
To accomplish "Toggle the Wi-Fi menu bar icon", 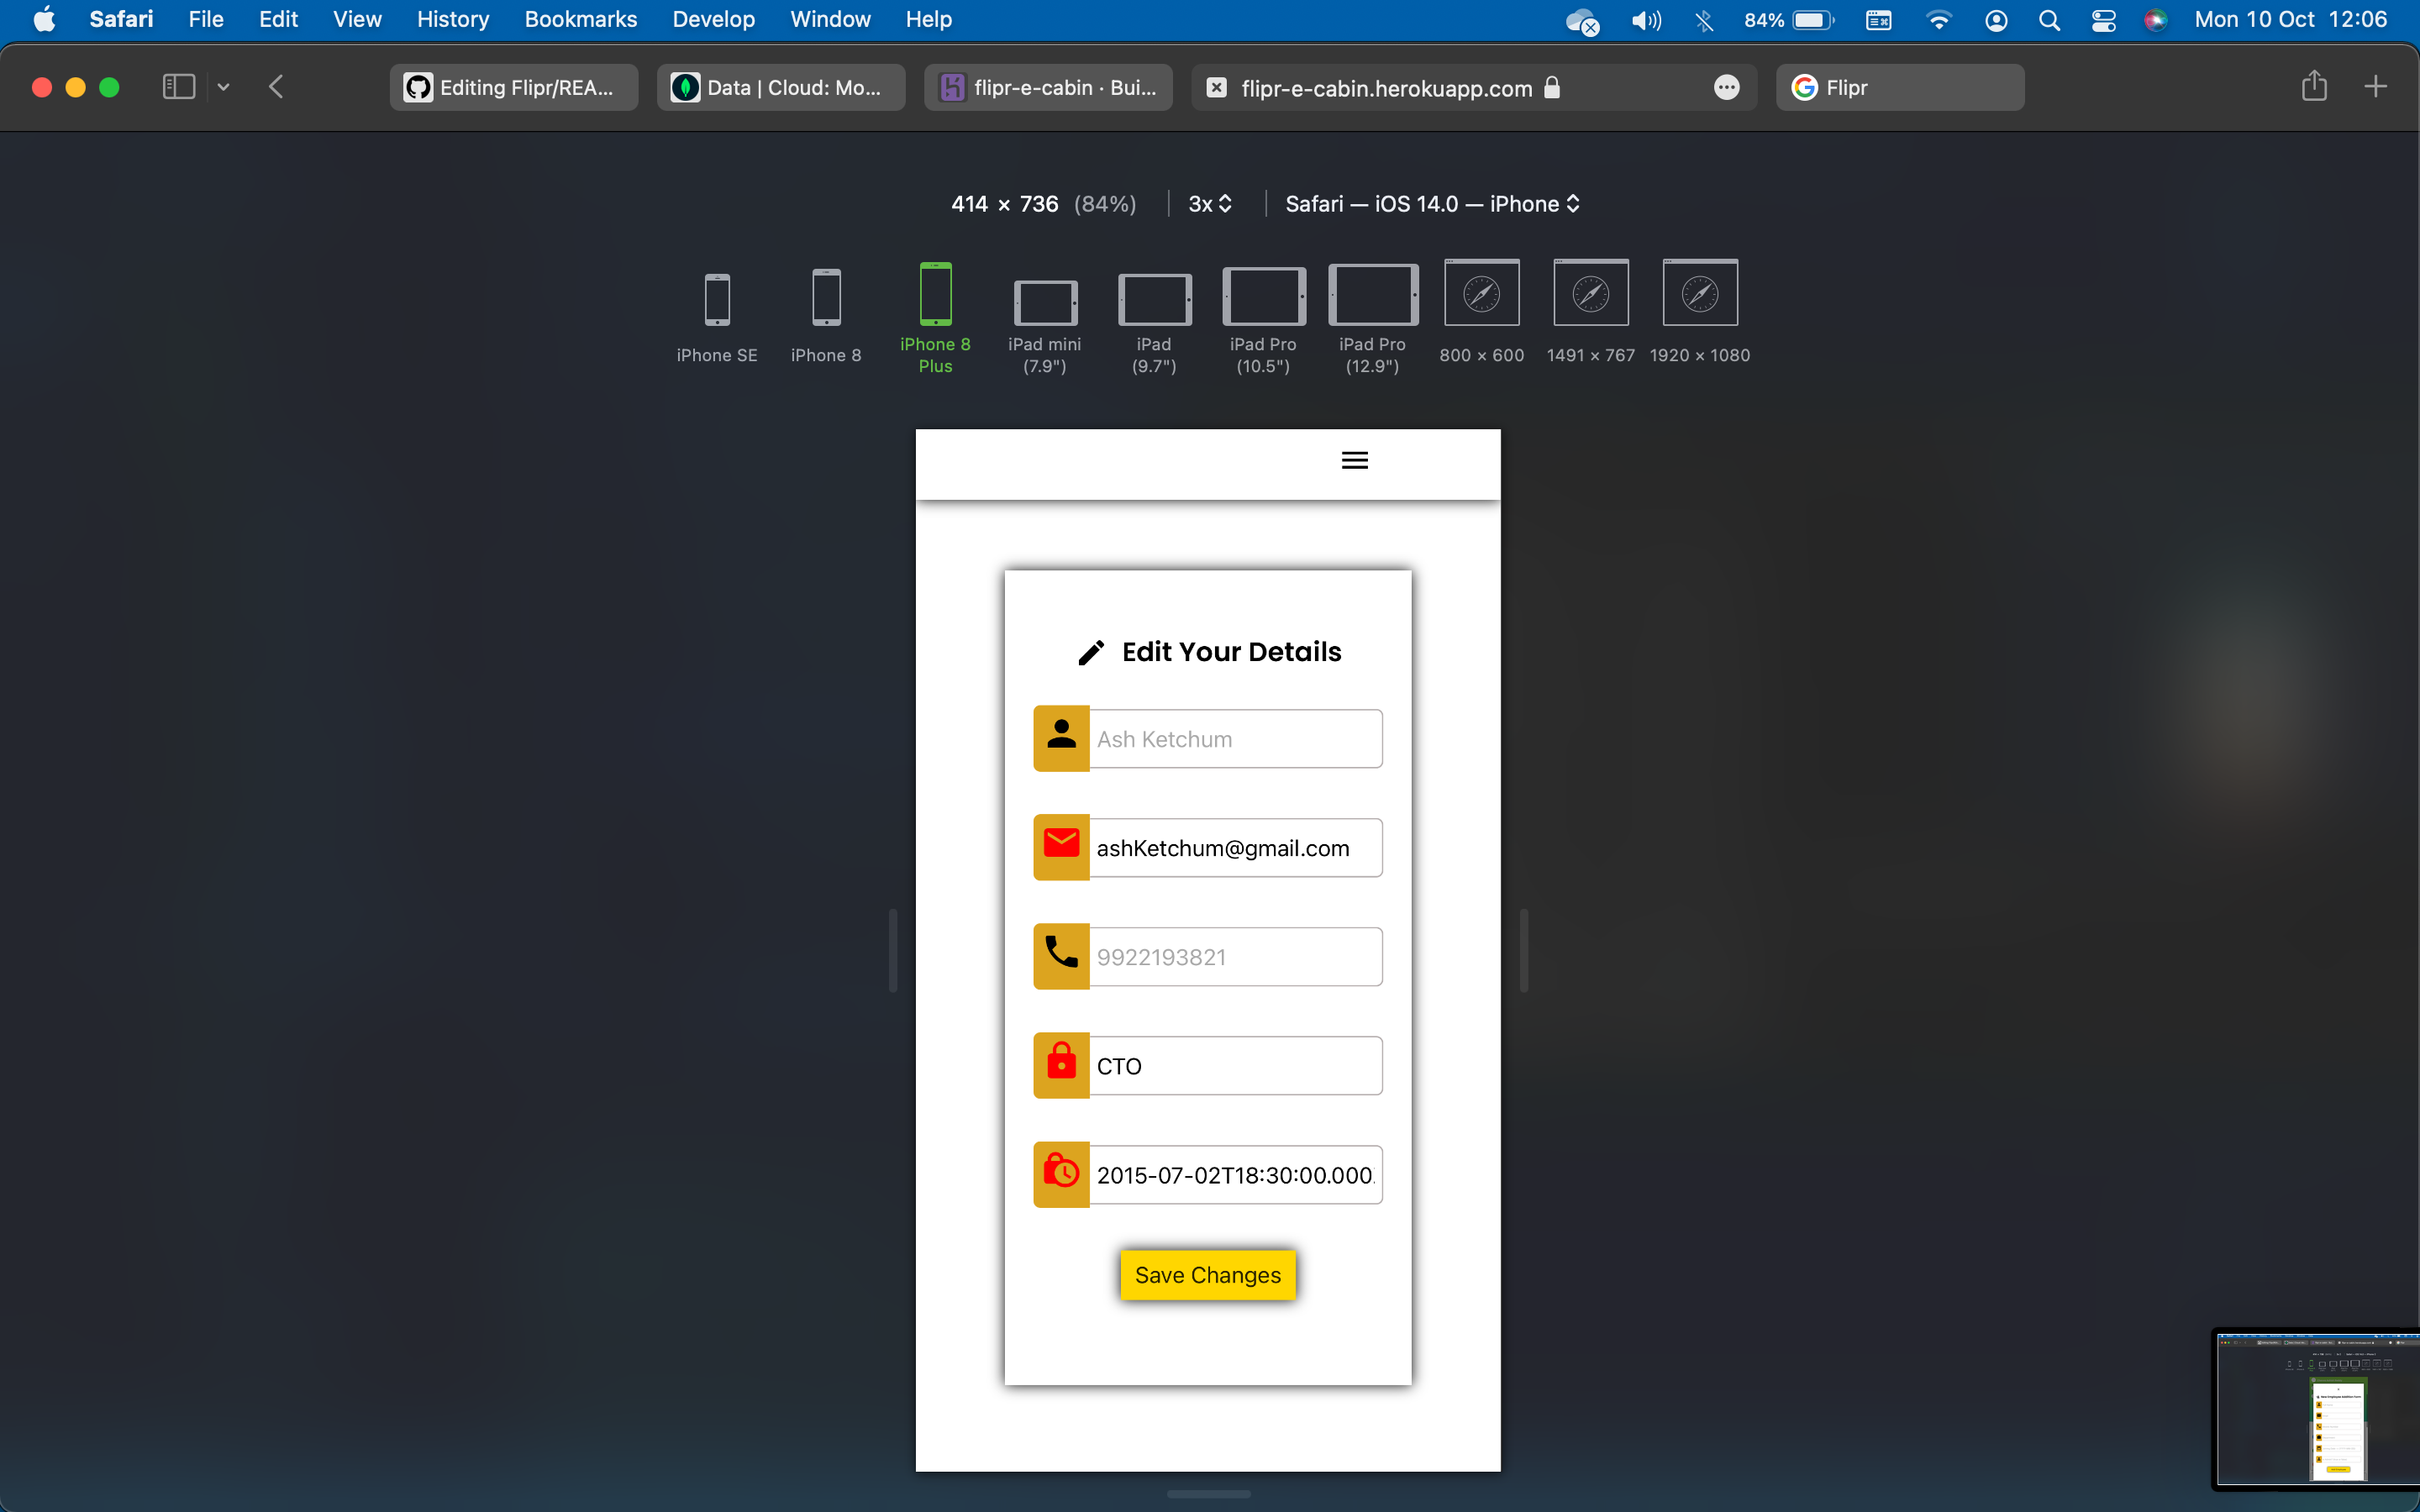I will tap(1938, 20).
